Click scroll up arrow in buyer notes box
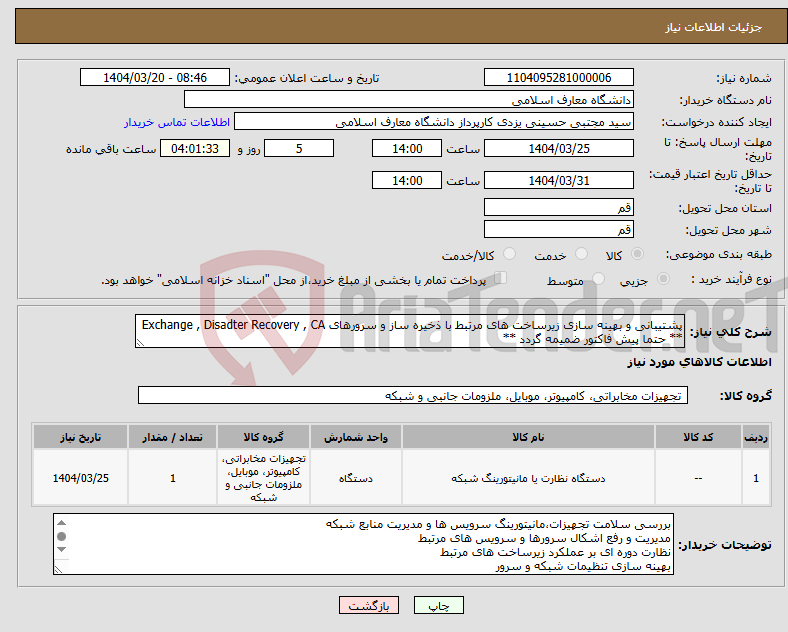 [61, 523]
